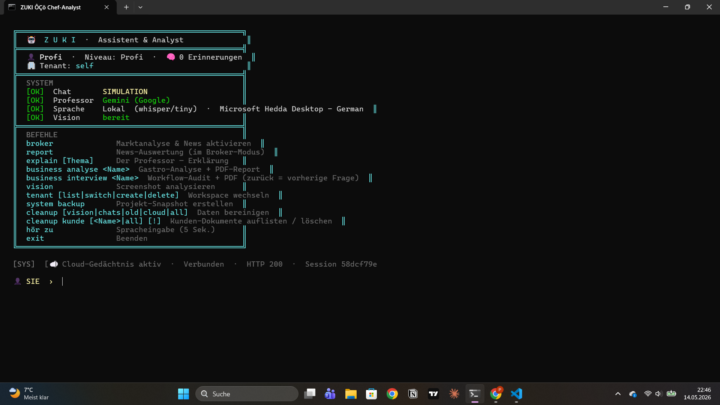Image resolution: width=720 pixels, height=405 pixels.
Task: Click "cleanup [vision|chats|old|cloud|all]" command
Action: coord(107,213)
